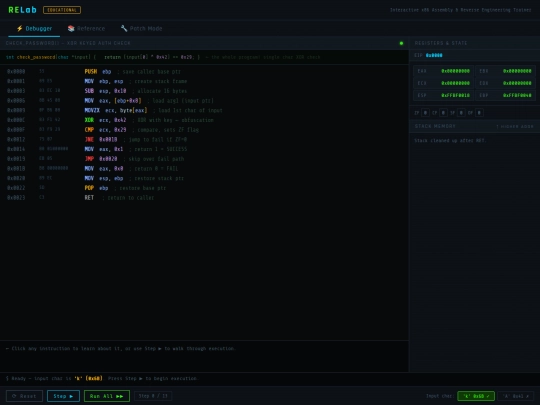Open the Patch Mode tab
This screenshot has width=540, height=405.
pos(141,29)
